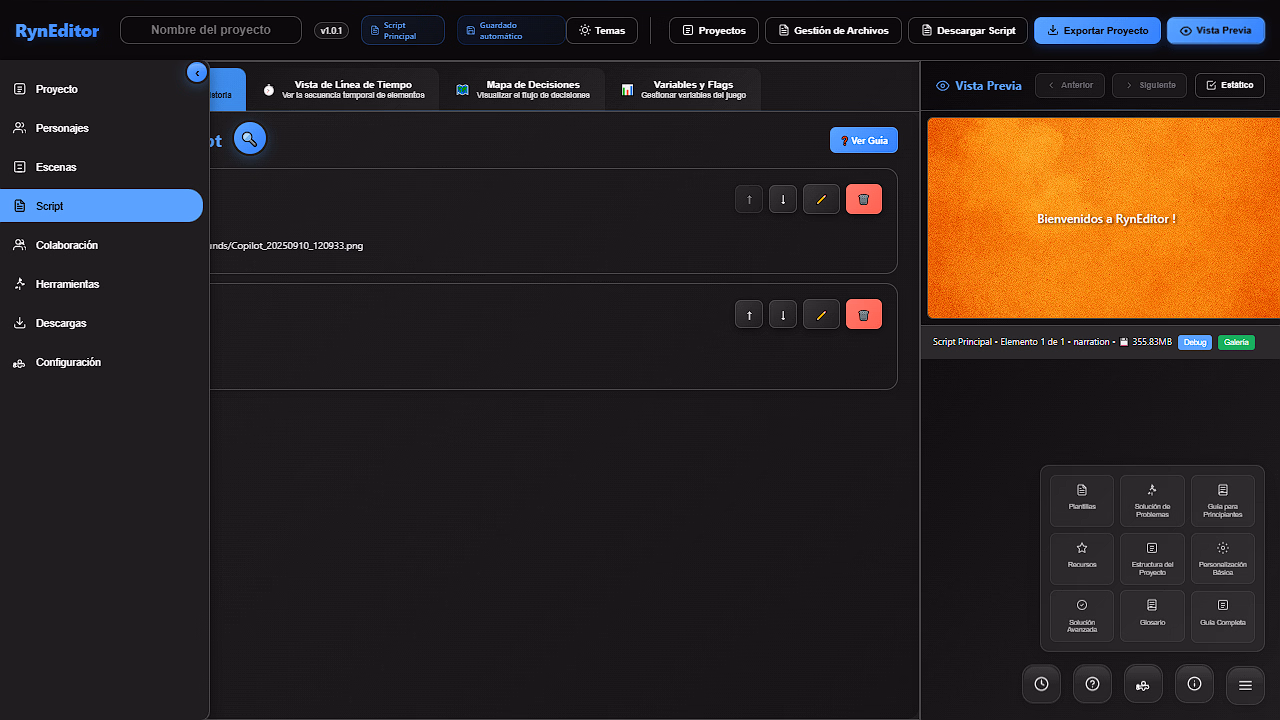The width and height of the screenshot is (1280, 720).
Task: Toggle the Debug badge in preview
Action: pos(1194,342)
